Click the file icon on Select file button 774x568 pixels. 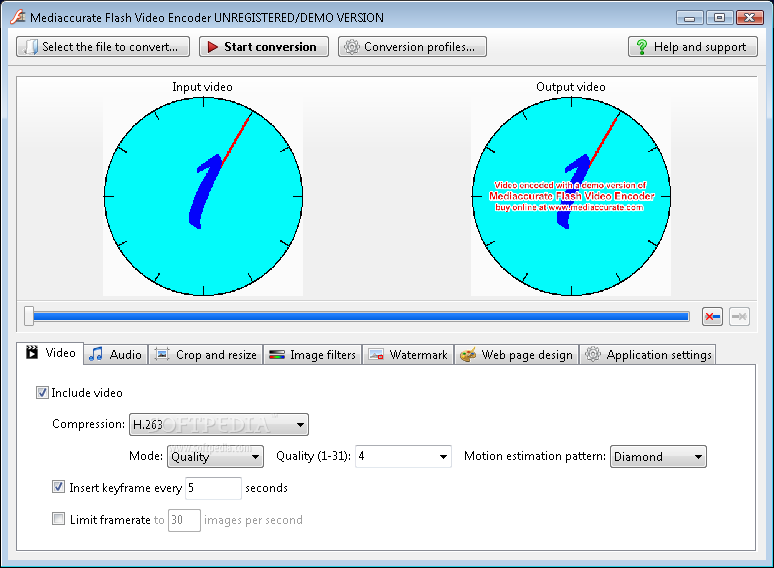pos(31,47)
